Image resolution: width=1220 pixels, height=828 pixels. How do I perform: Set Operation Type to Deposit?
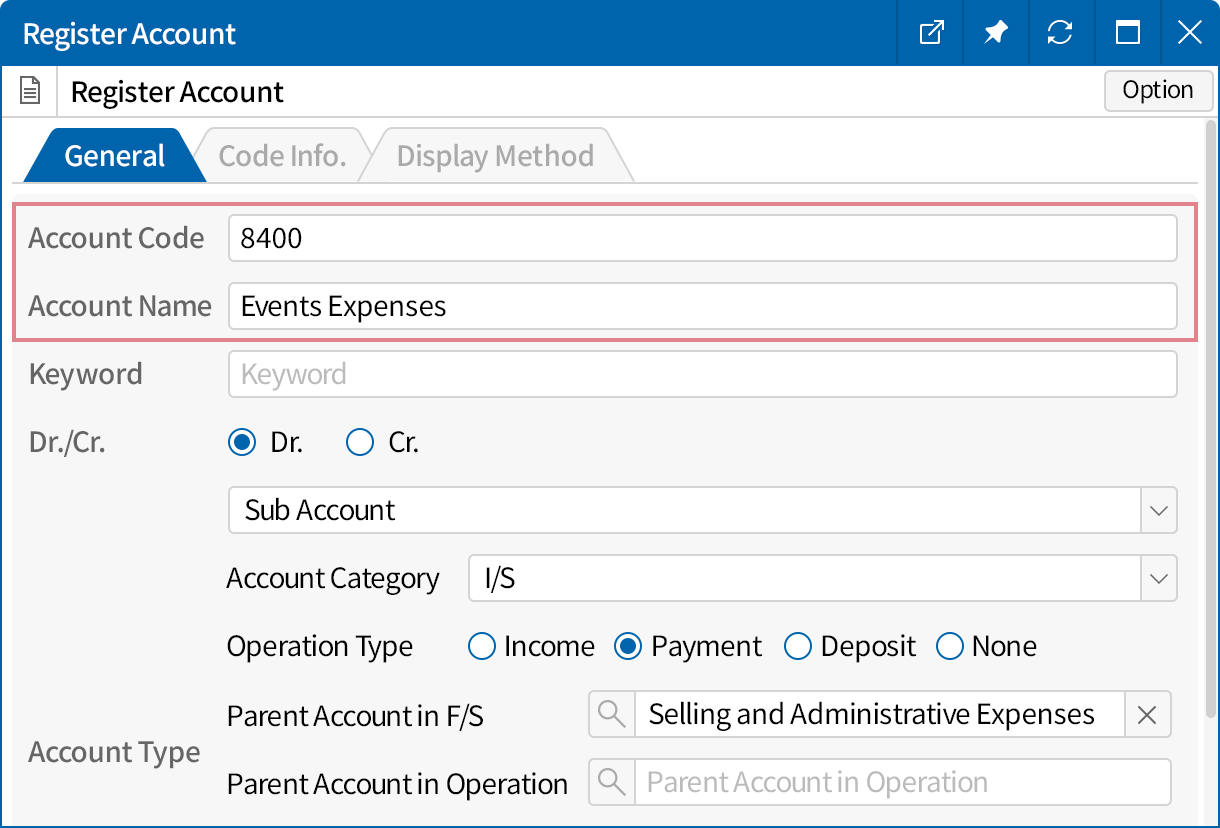coord(798,647)
